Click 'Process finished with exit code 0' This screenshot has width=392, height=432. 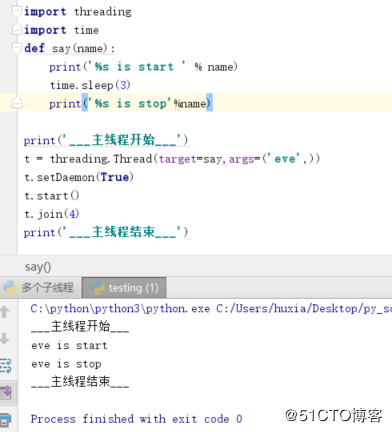(x=137, y=419)
